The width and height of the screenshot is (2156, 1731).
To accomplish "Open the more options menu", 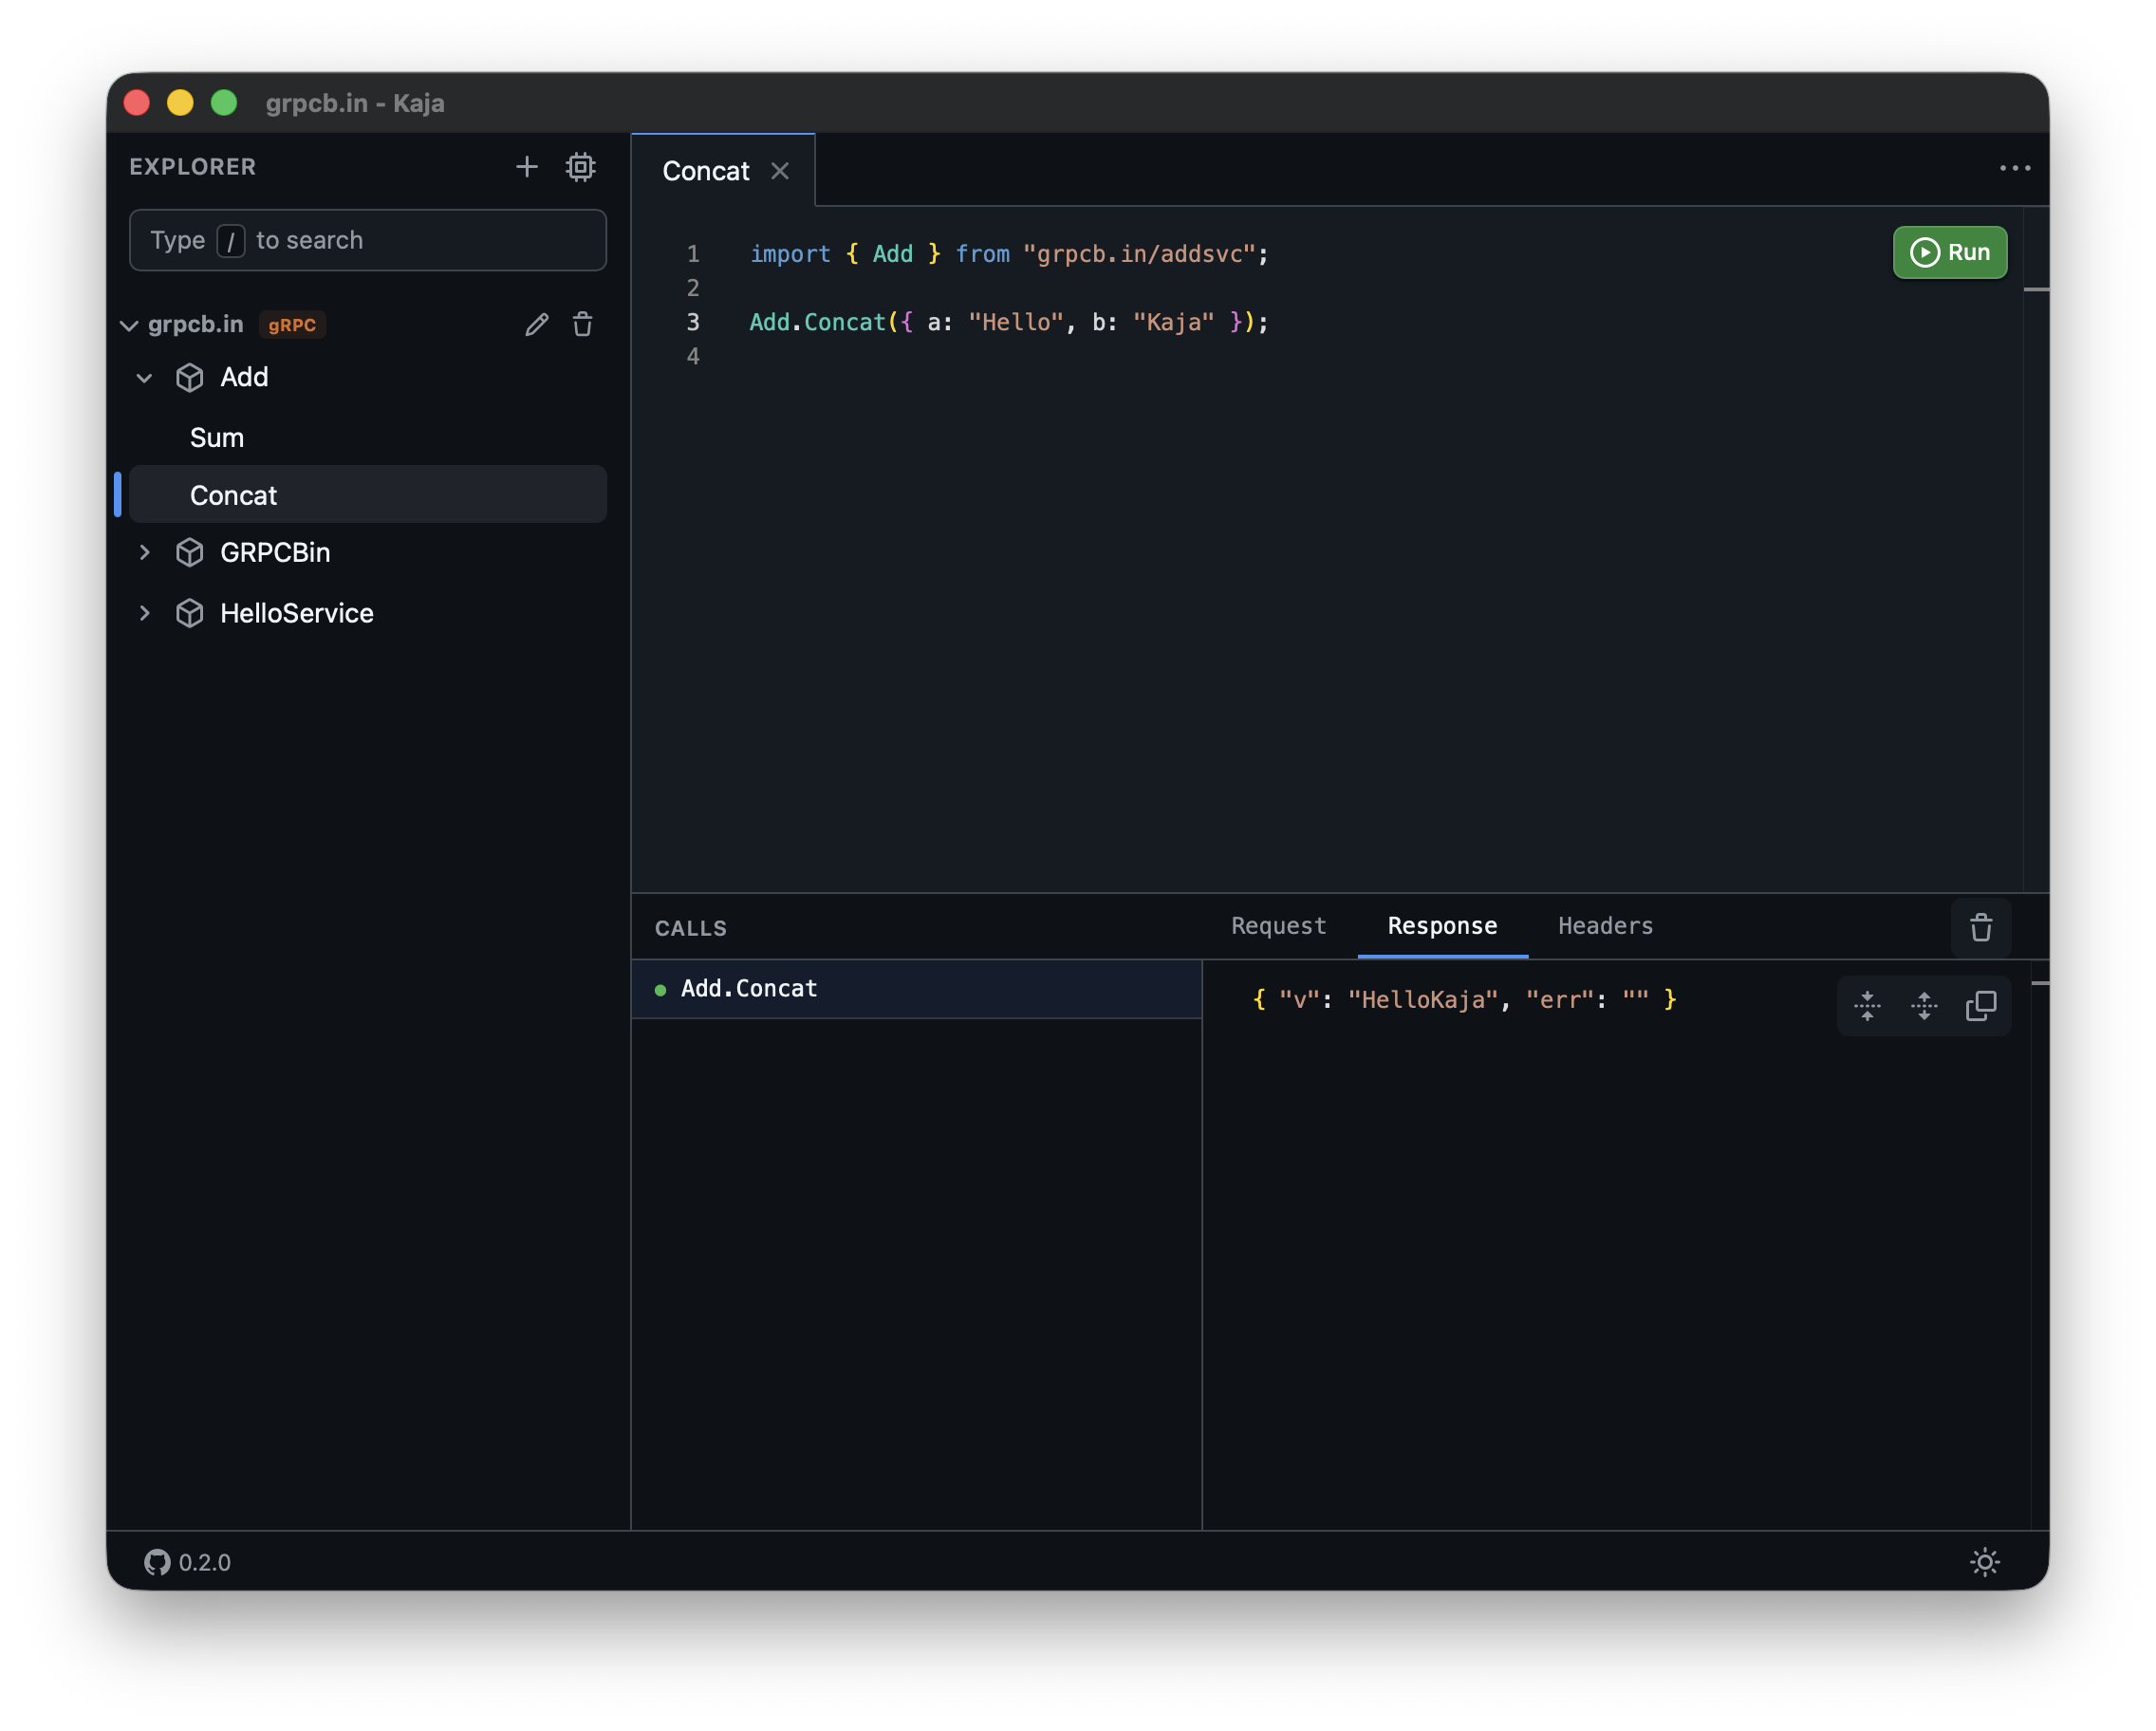I will (x=2014, y=168).
